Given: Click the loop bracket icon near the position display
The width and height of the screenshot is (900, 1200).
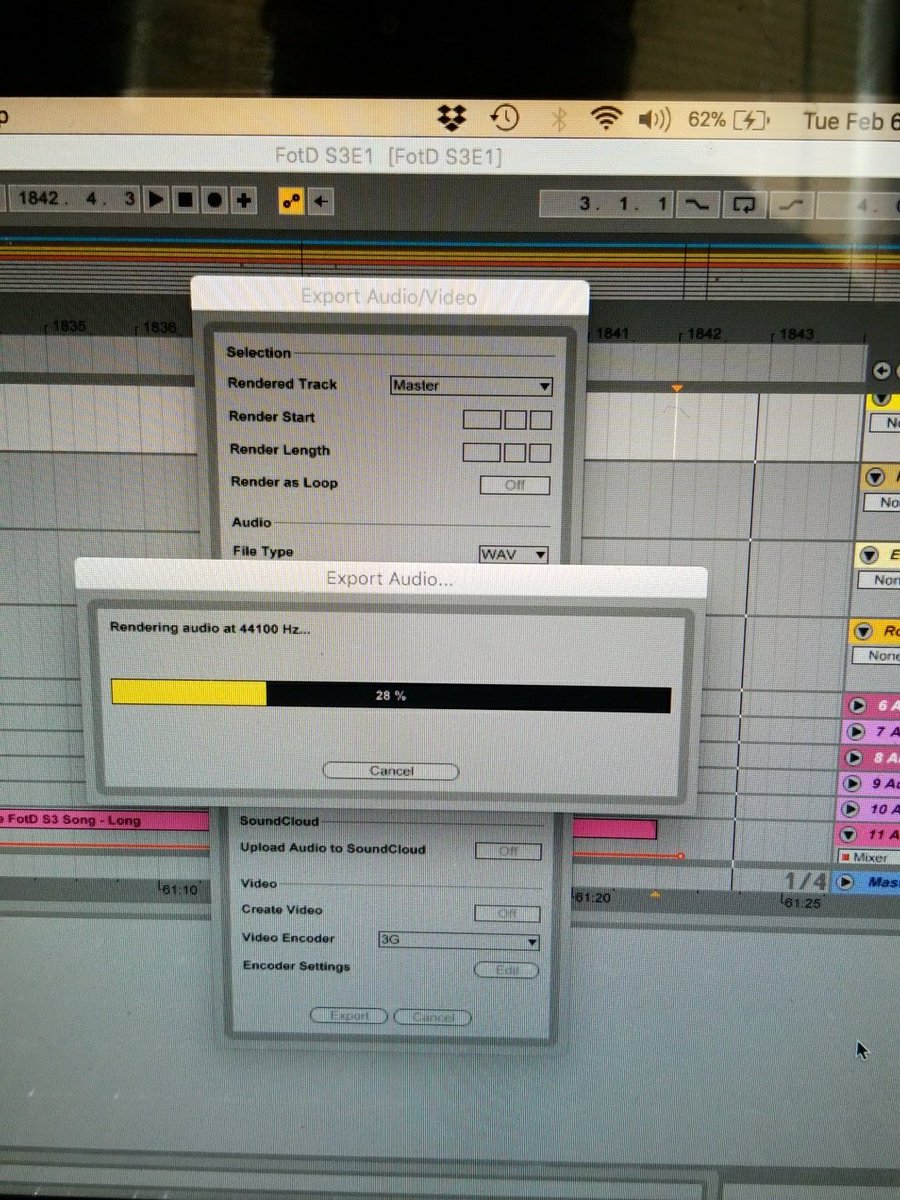Looking at the screenshot, I should pyautogui.click(x=744, y=204).
